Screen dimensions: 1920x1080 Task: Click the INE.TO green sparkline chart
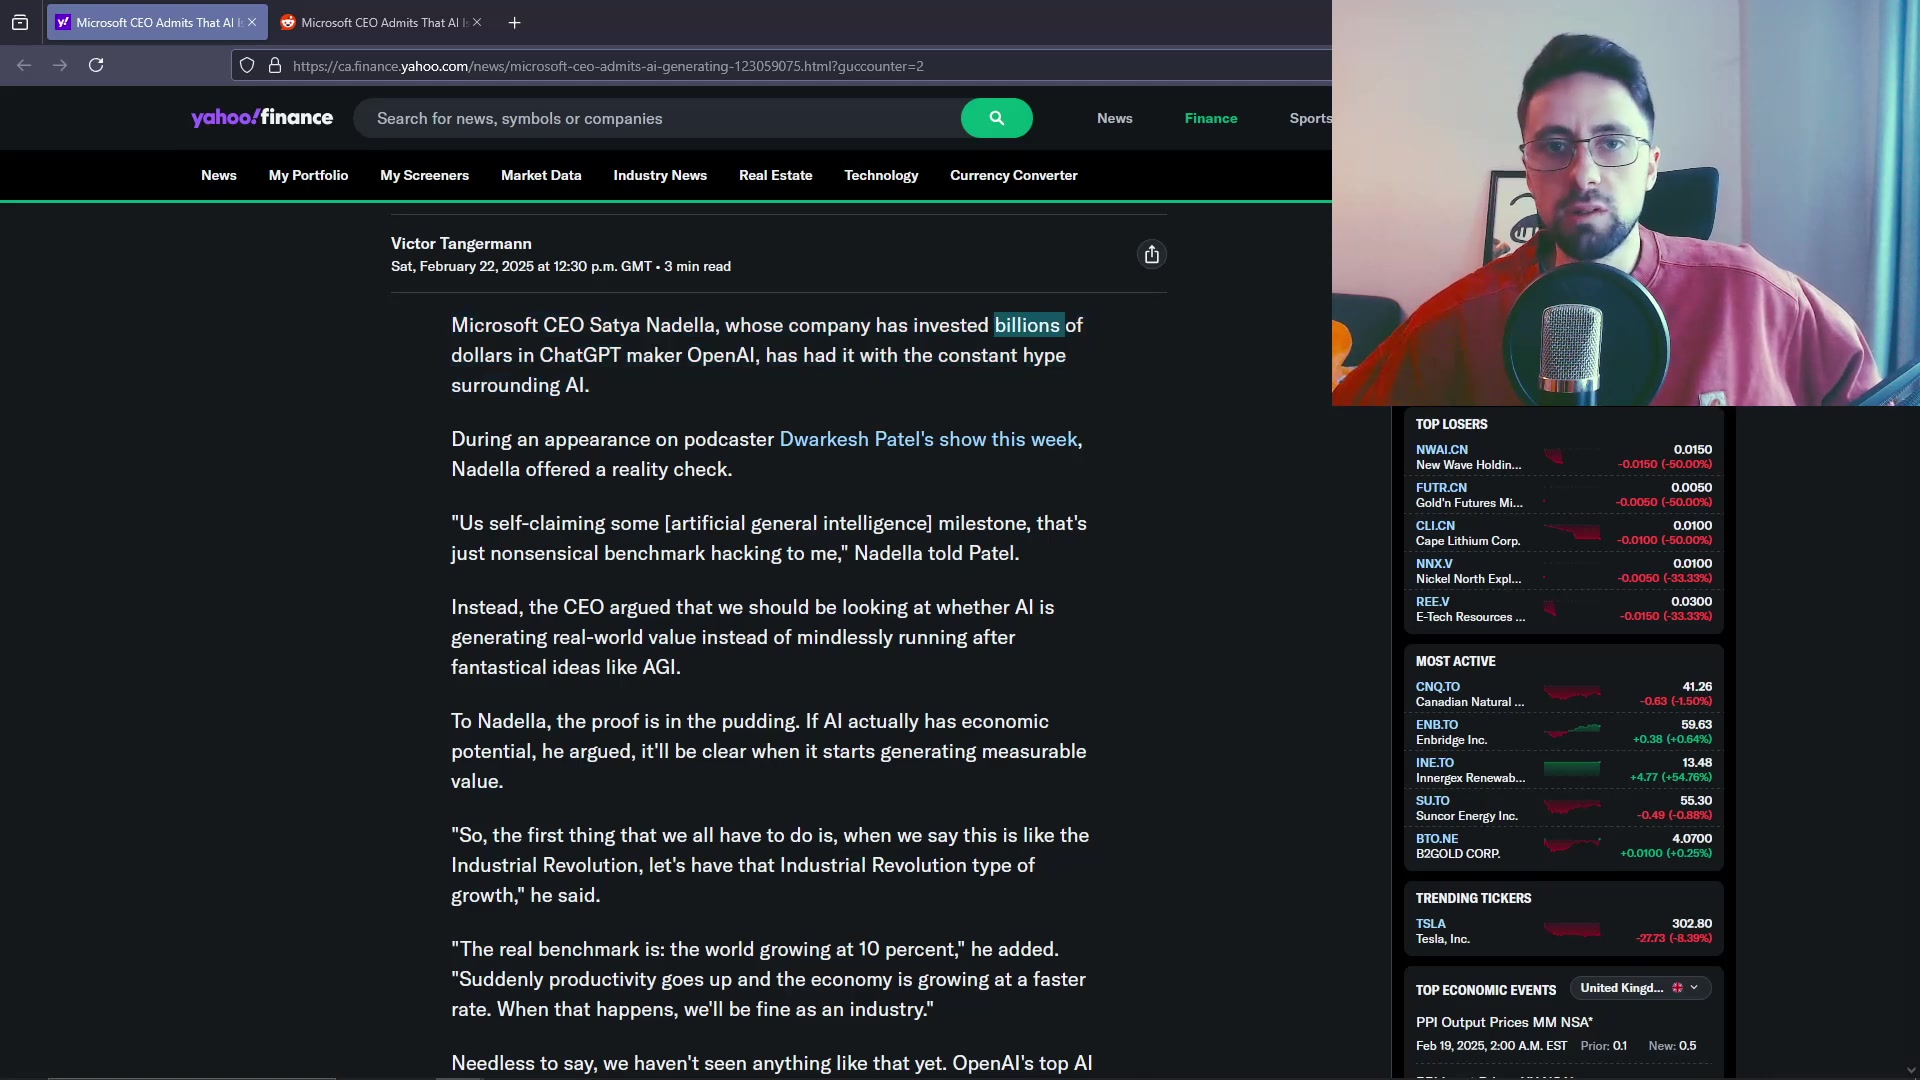pyautogui.click(x=1572, y=768)
